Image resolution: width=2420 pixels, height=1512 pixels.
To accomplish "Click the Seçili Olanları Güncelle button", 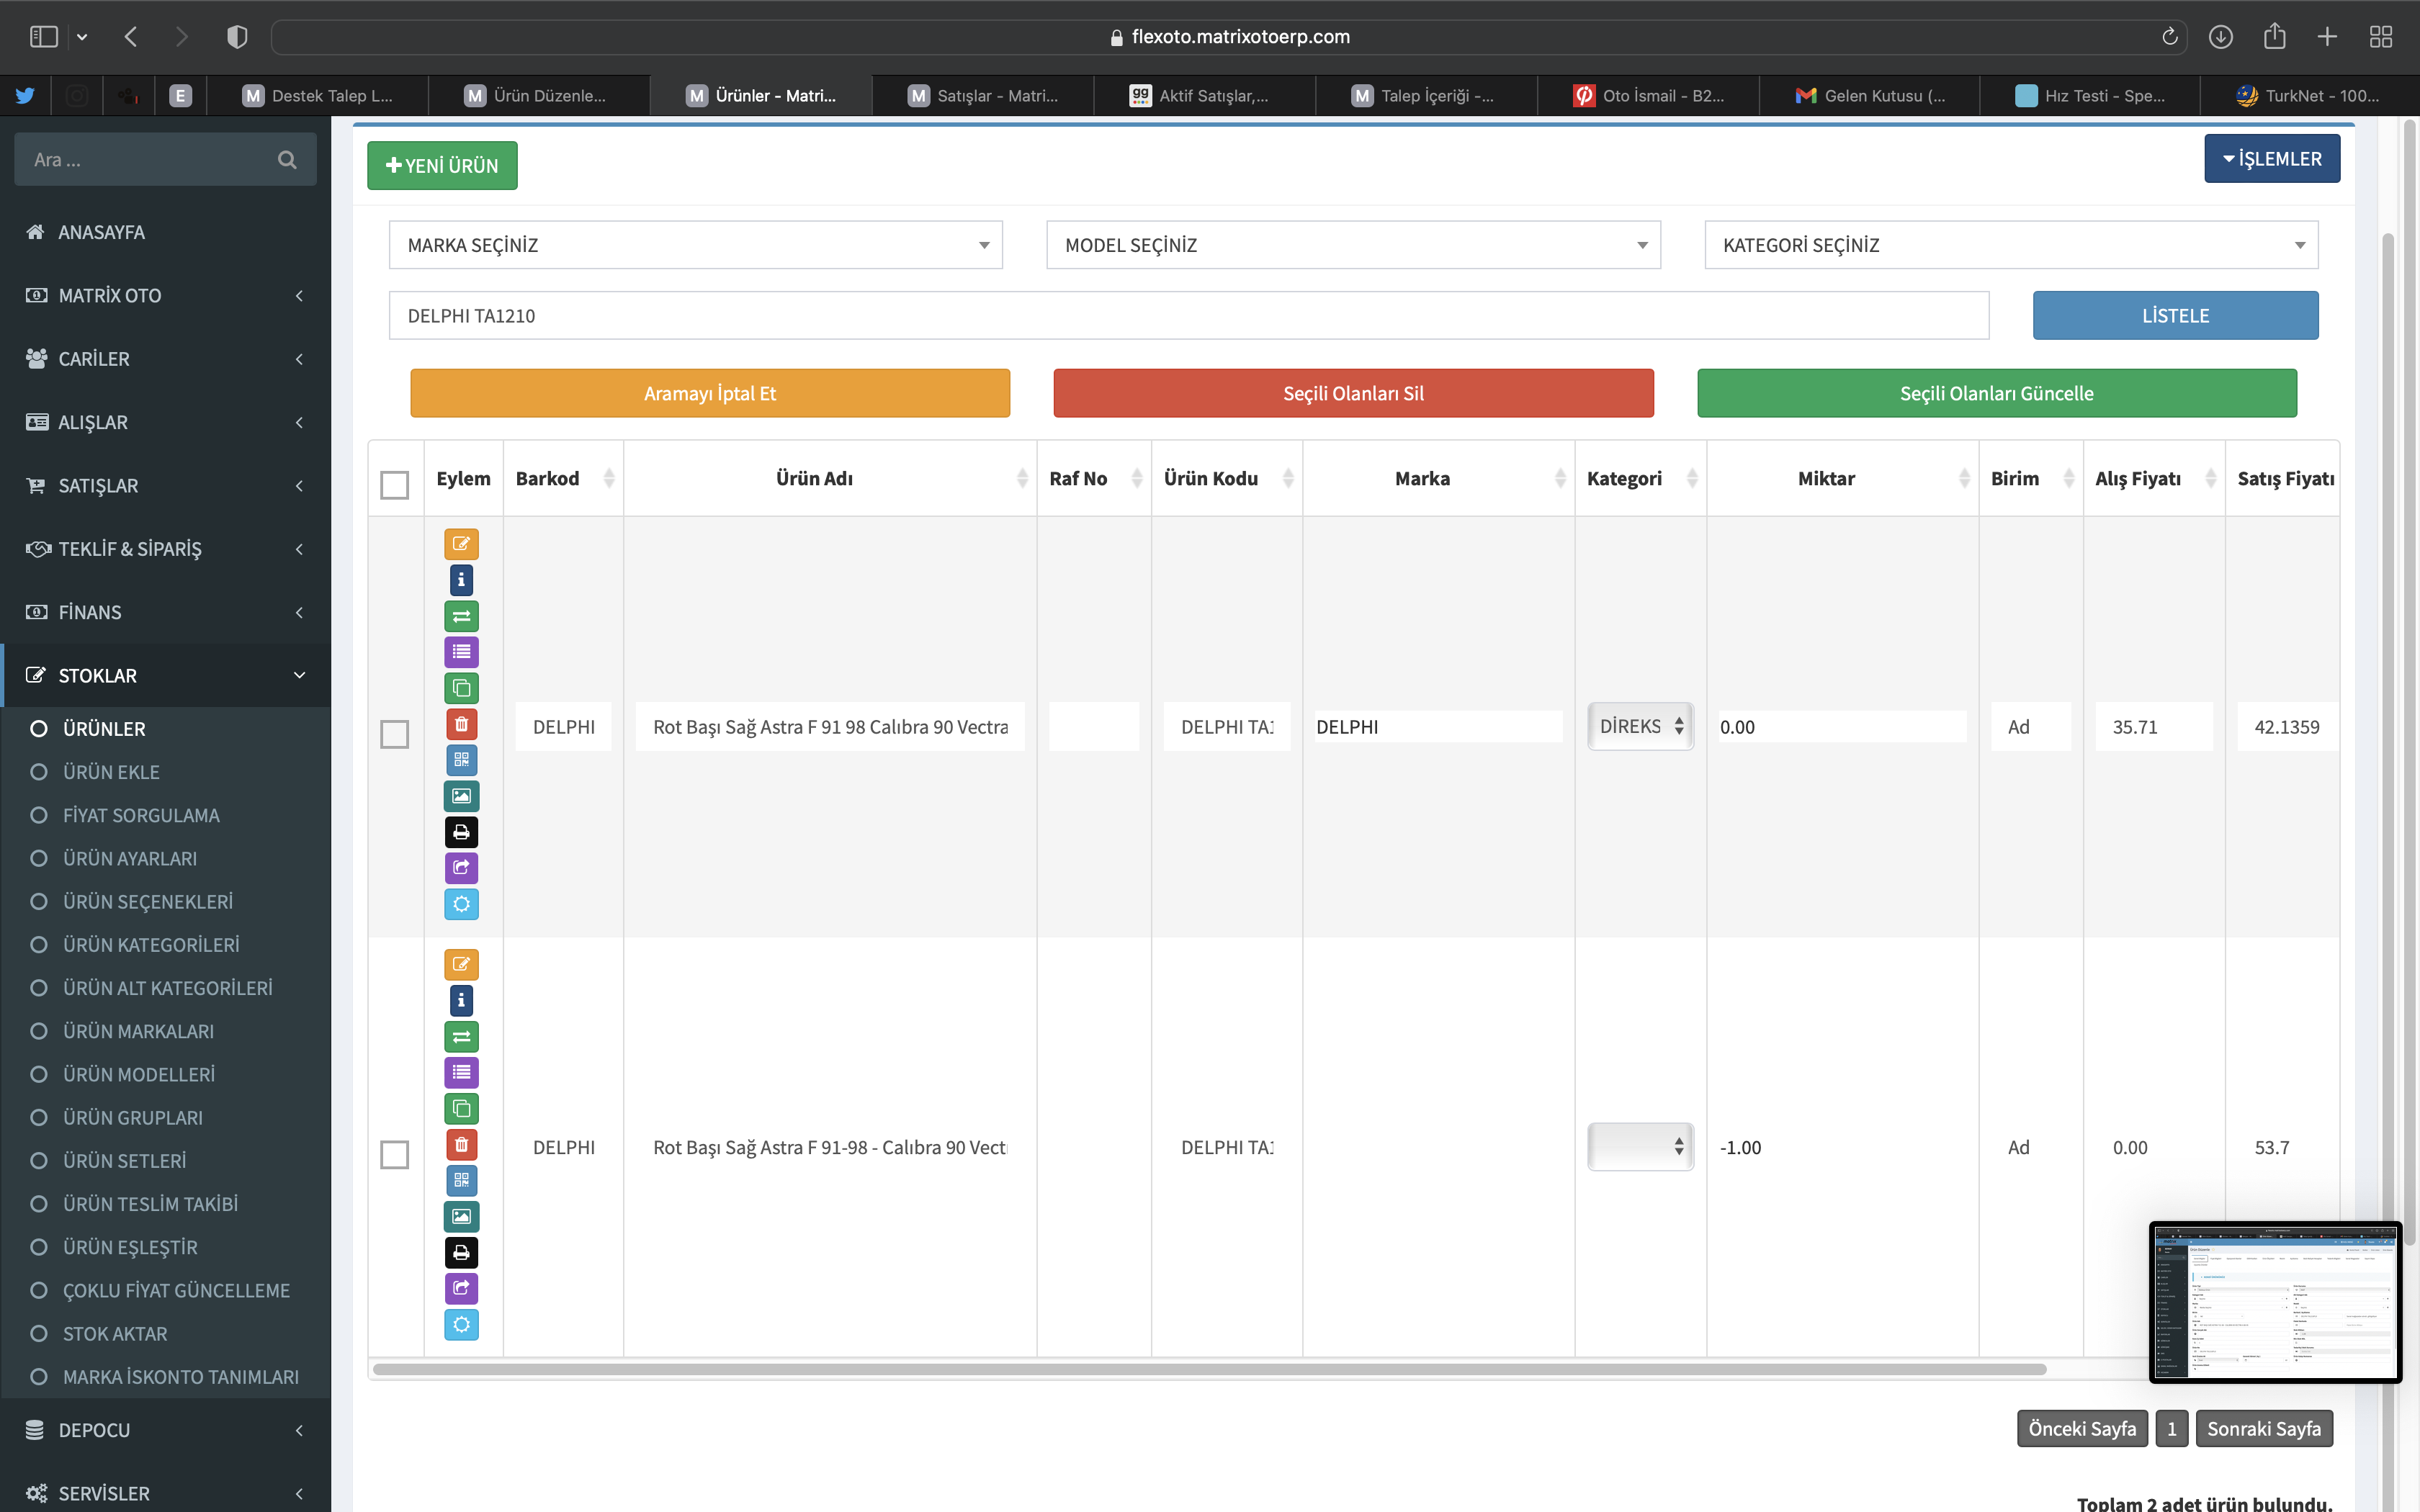I will pyautogui.click(x=1996, y=393).
